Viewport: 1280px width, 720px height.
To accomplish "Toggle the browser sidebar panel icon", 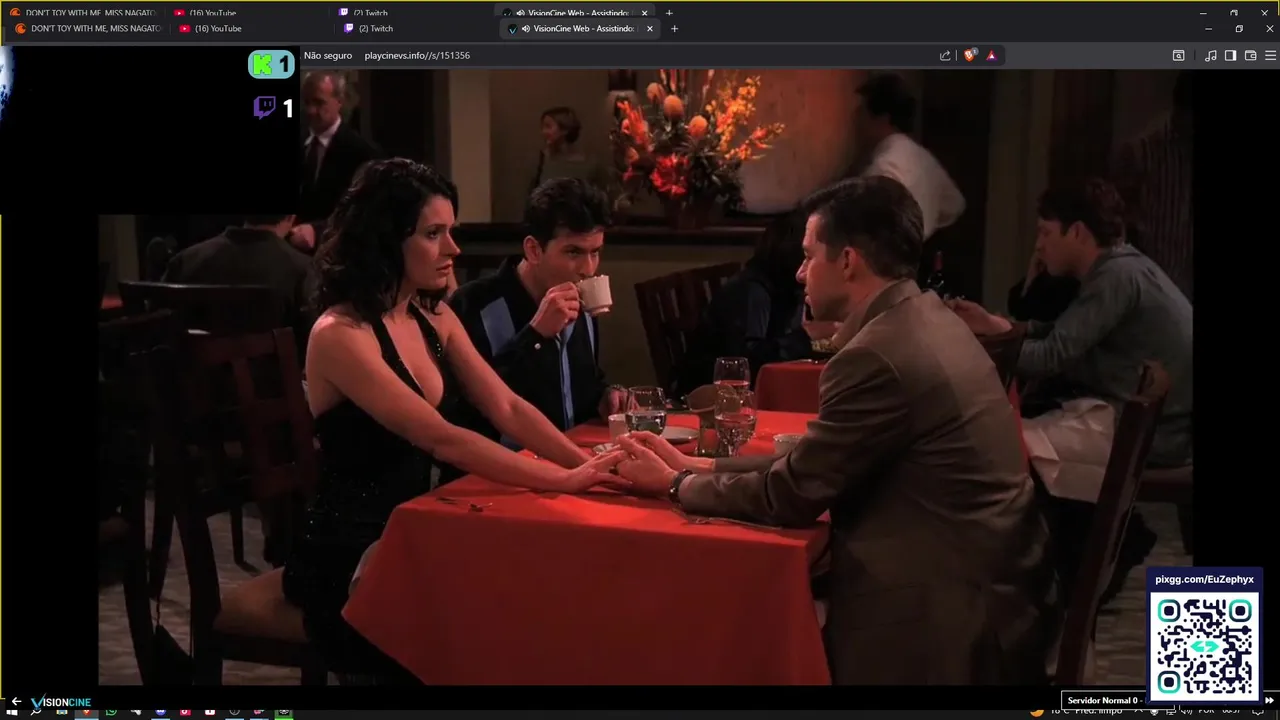I will (1231, 56).
